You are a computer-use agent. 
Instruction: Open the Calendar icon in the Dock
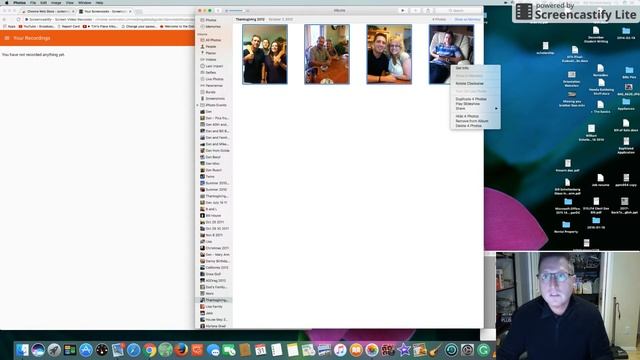pos(260,350)
